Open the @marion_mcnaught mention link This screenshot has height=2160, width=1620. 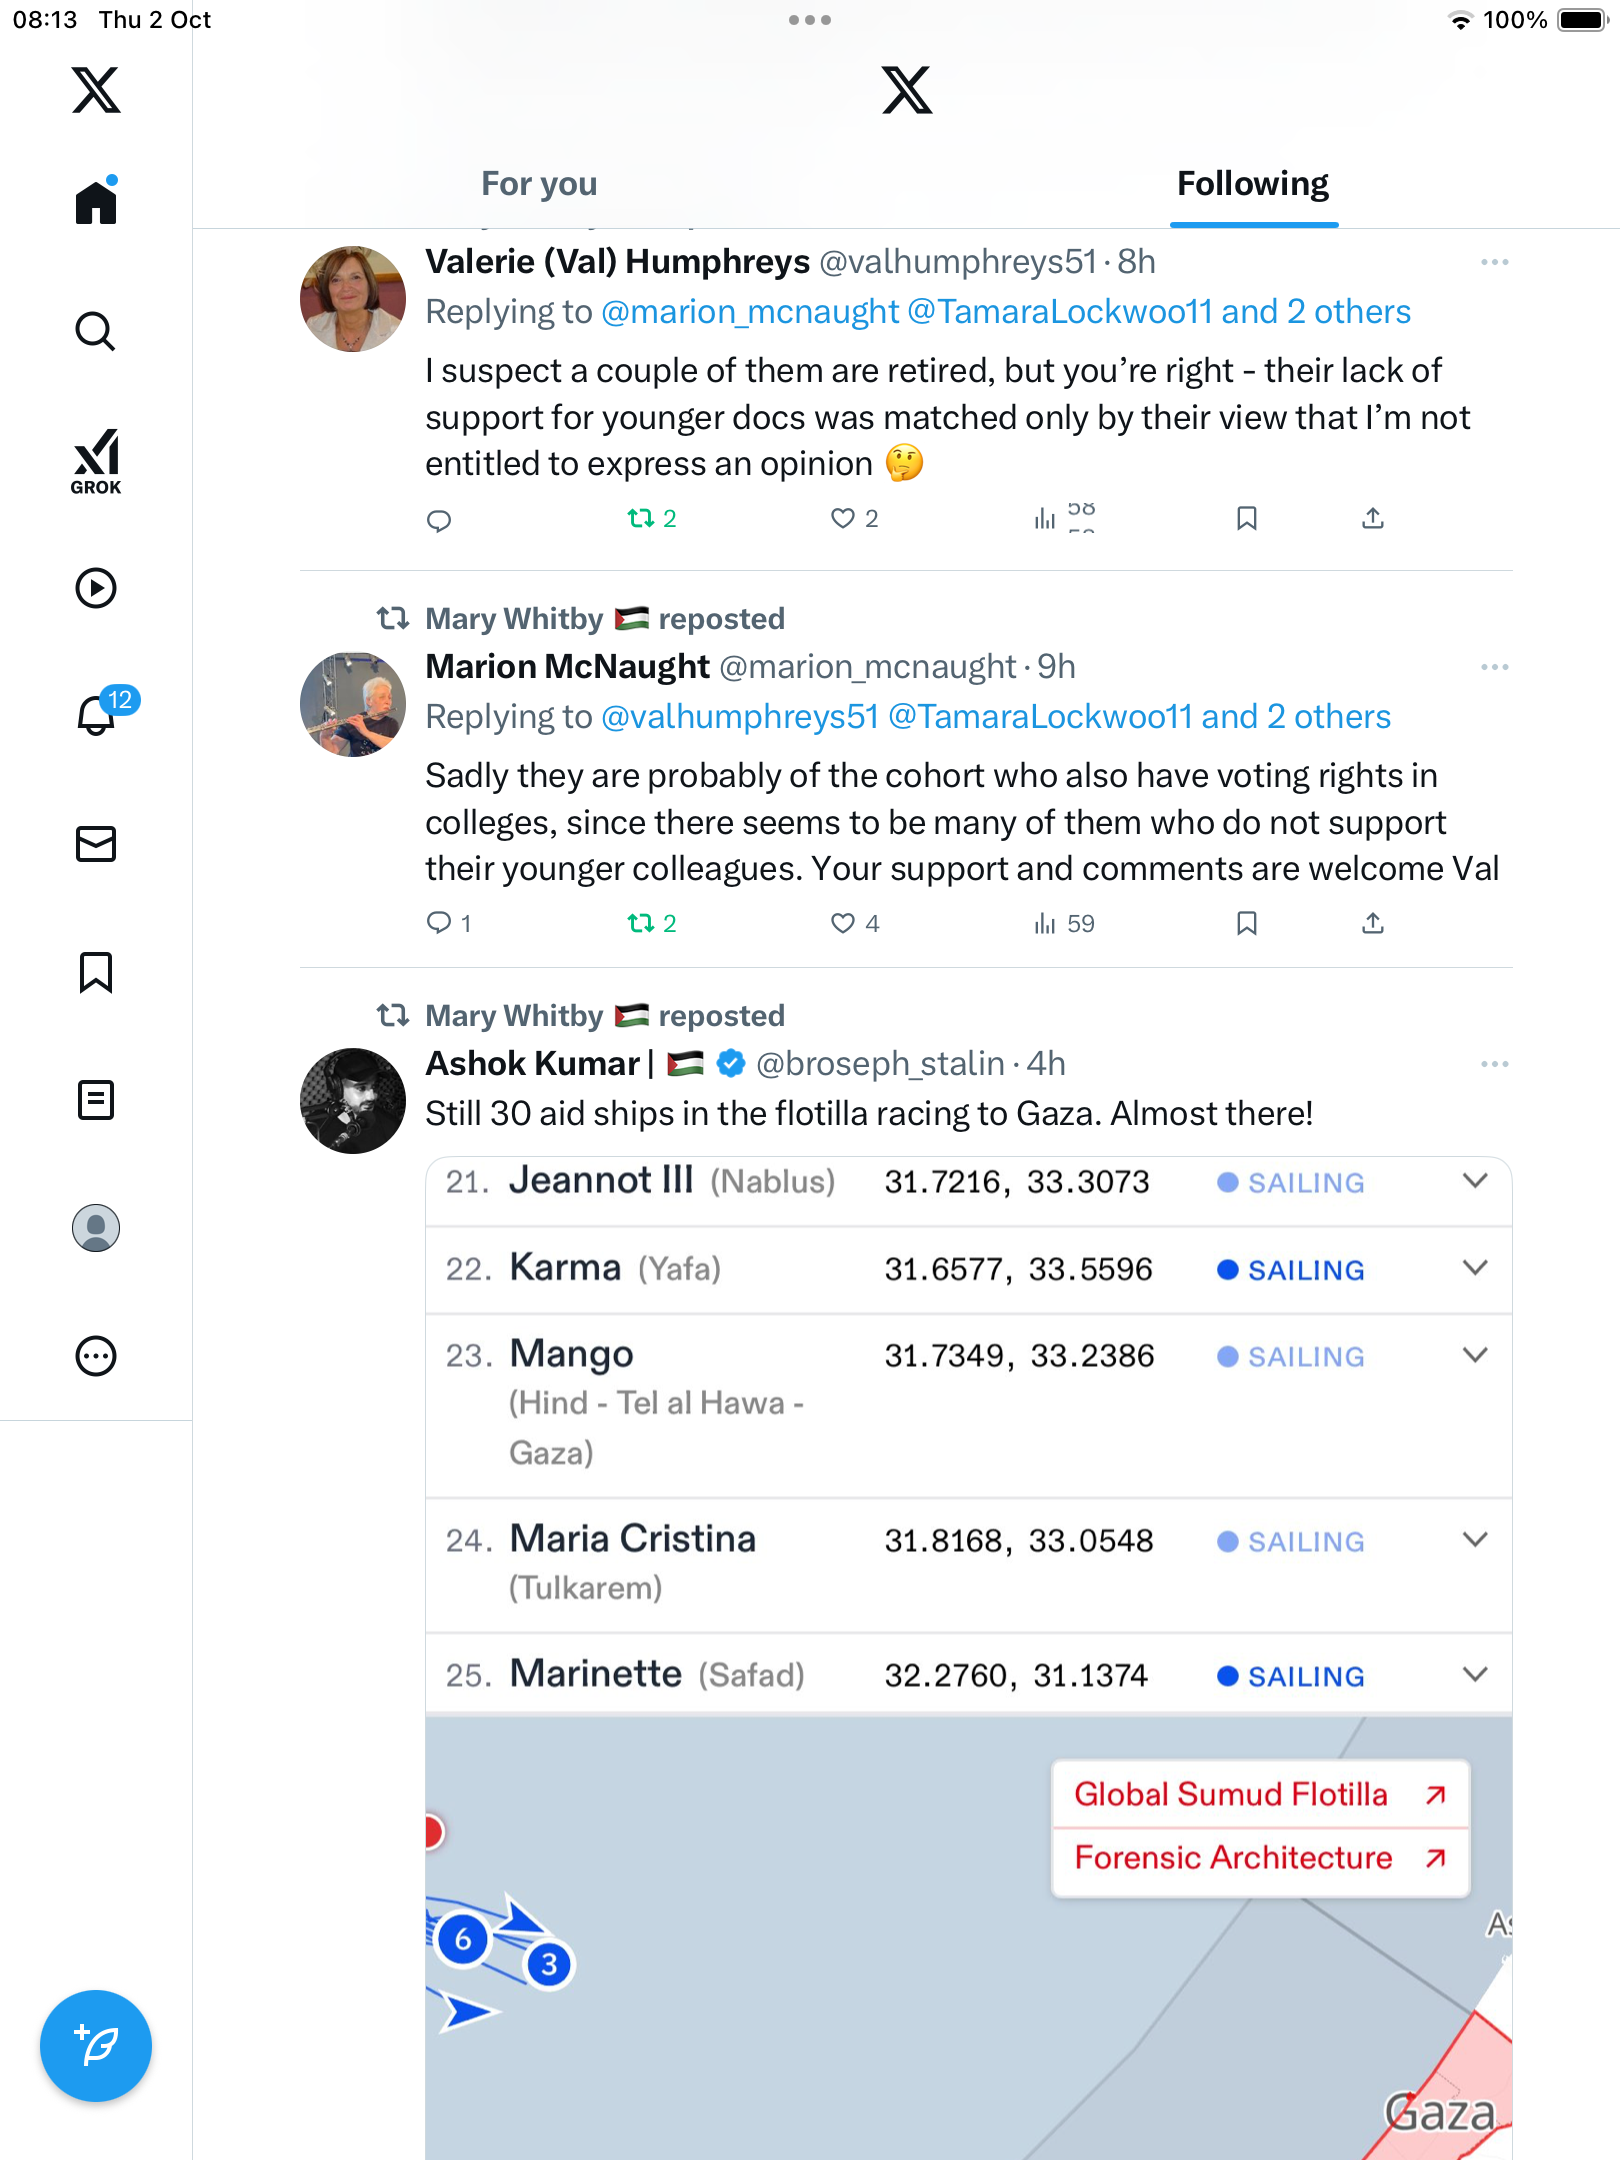point(750,312)
